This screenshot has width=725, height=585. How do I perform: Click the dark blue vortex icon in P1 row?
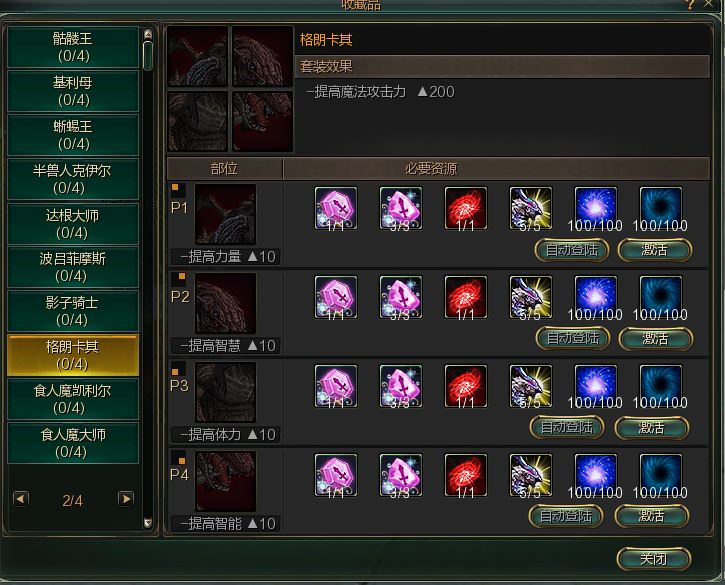660,208
